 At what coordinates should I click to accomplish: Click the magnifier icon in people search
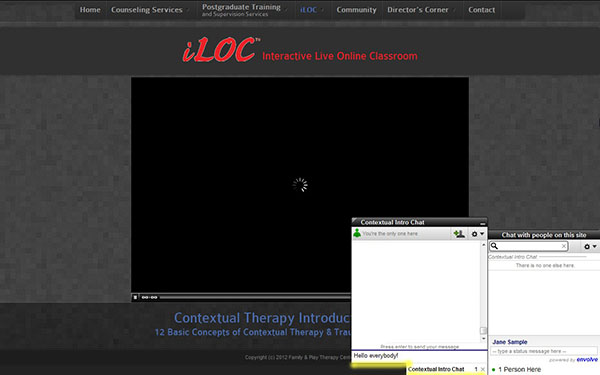point(494,246)
